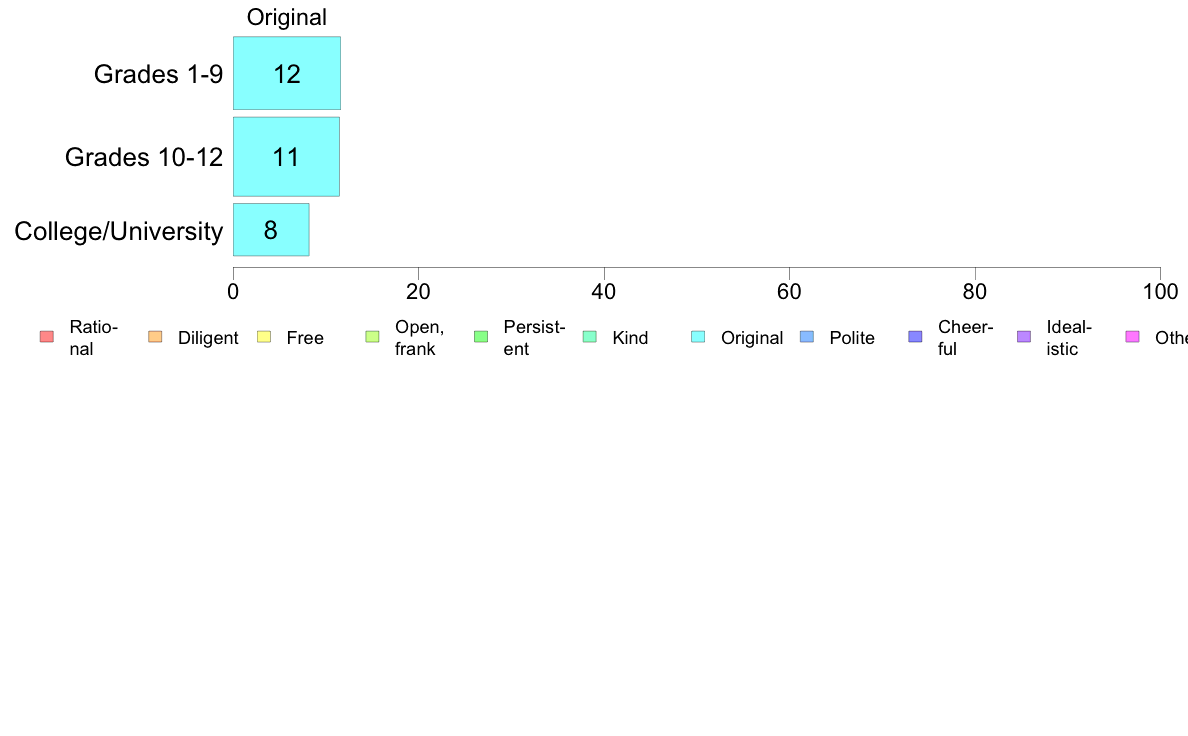Click the pink Other legend swatch
This screenshot has height=736, width=1188.
tap(1133, 337)
